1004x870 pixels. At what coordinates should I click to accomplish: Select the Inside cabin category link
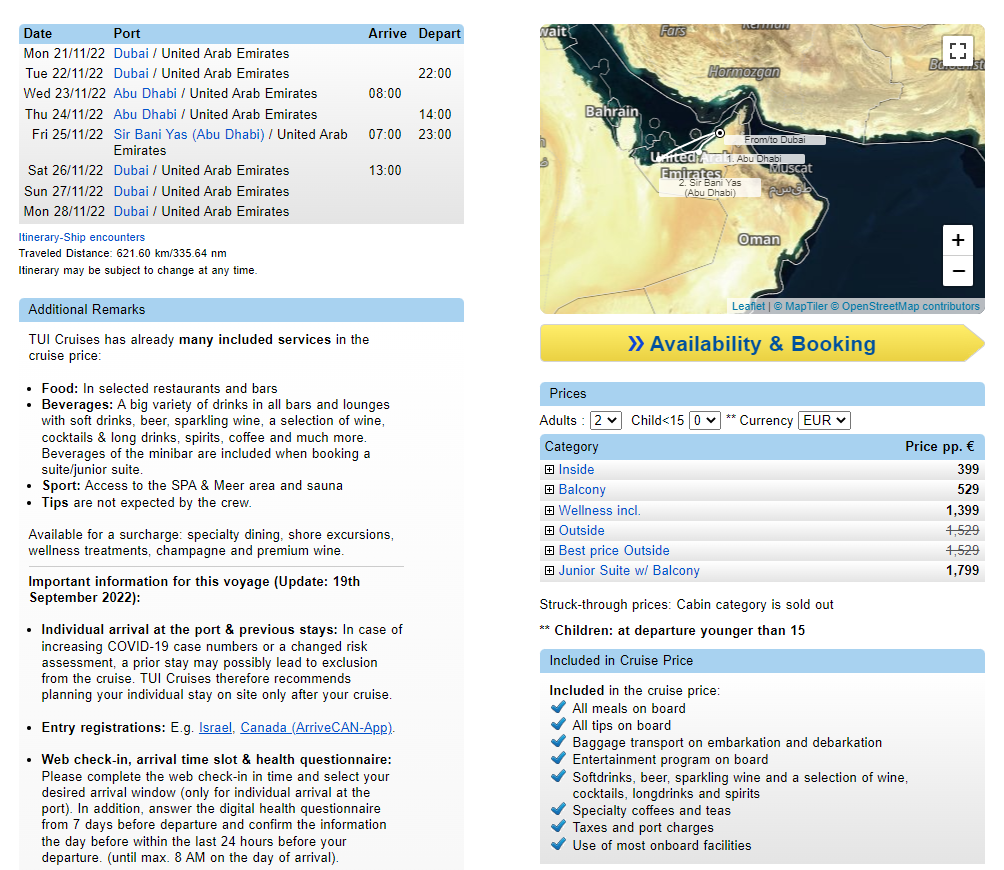[576, 469]
